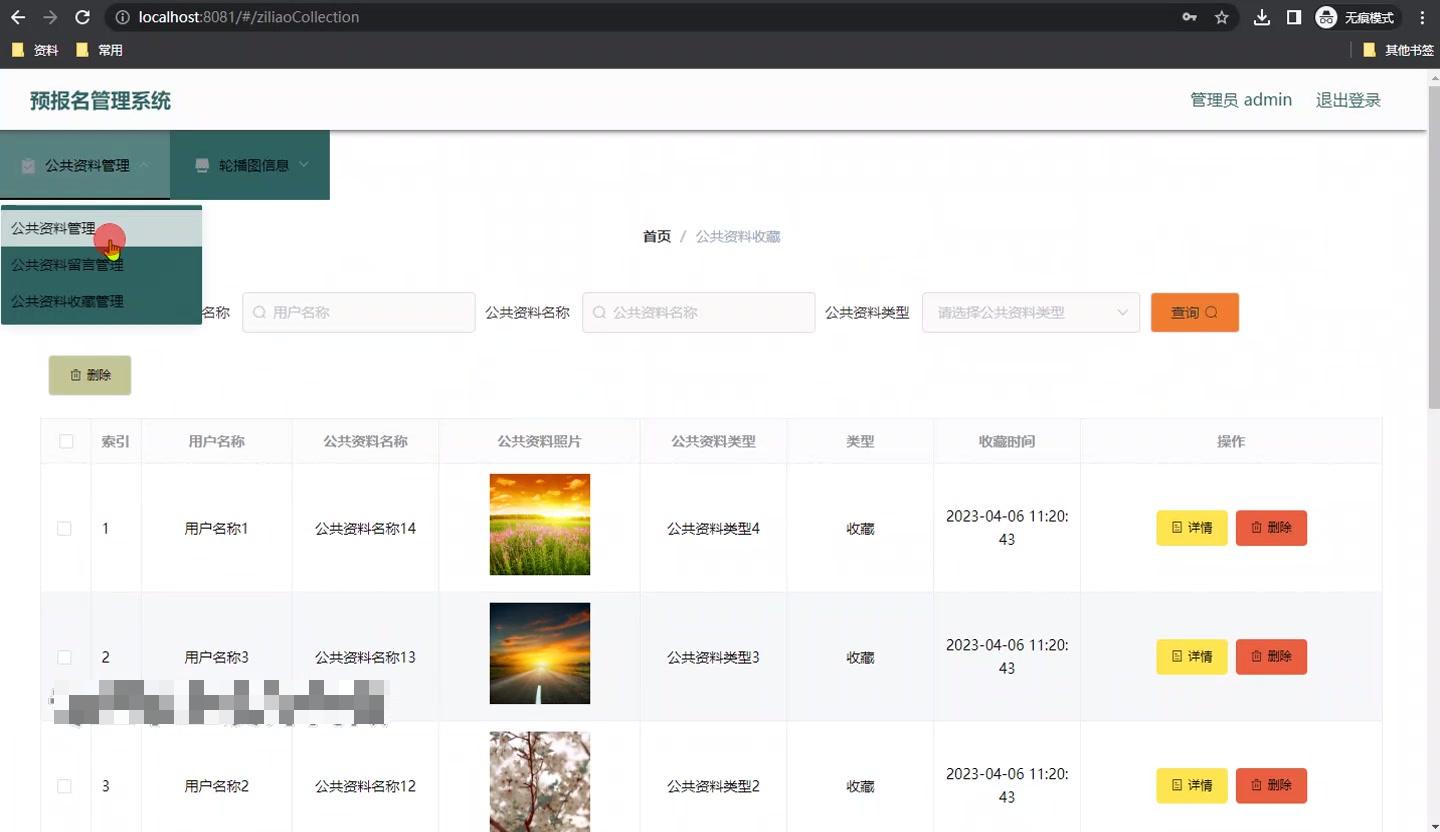Open the 请选择公共资料类型 dropdown
Image resolution: width=1440 pixels, height=832 pixels.
click(x=1030, y=312)
